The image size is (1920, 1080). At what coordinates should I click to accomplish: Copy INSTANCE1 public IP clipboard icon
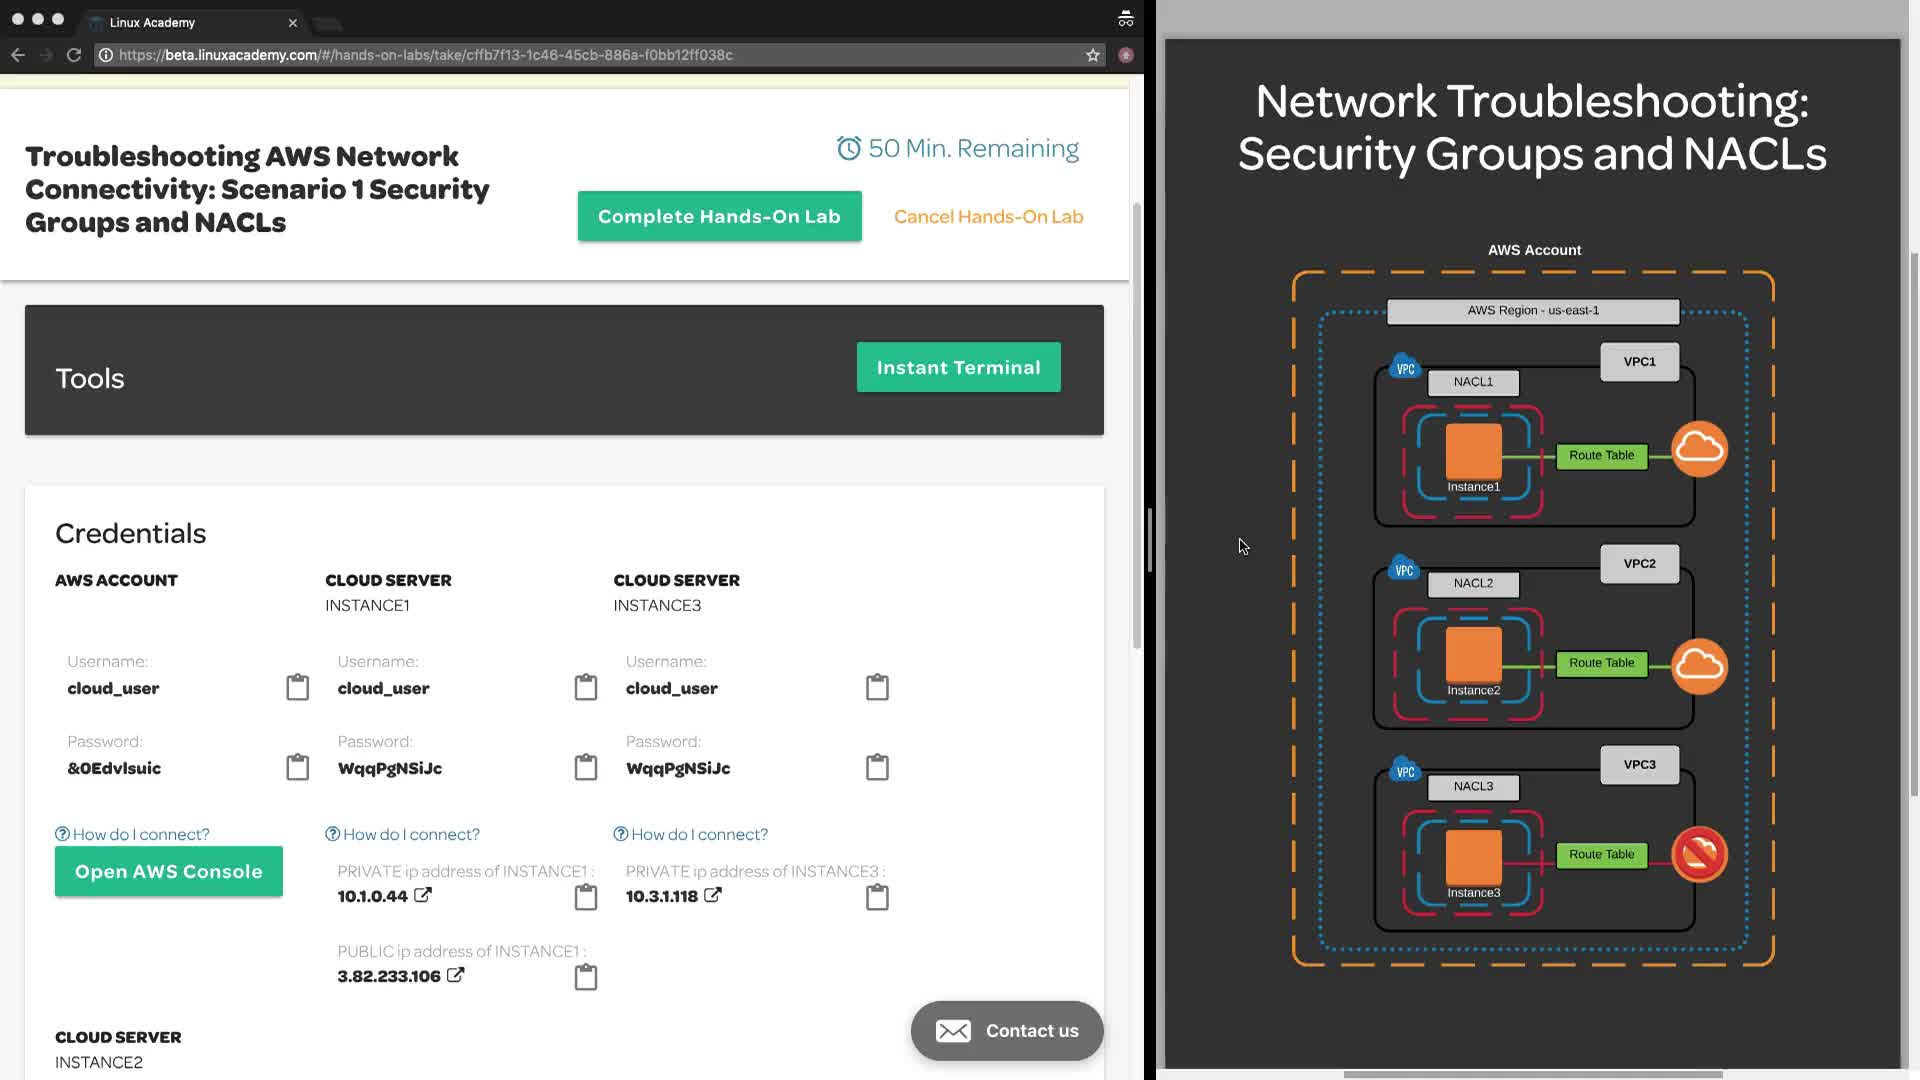point(586,977)
